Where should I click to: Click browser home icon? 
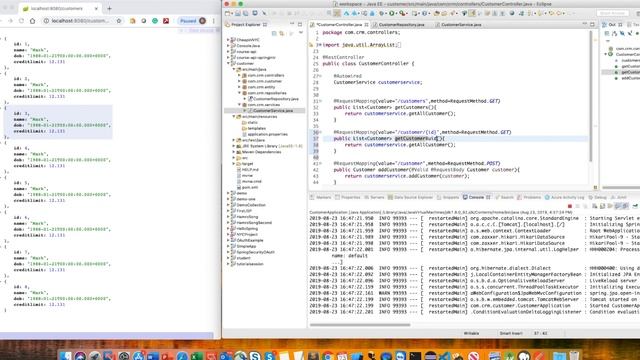coord(33,20)
